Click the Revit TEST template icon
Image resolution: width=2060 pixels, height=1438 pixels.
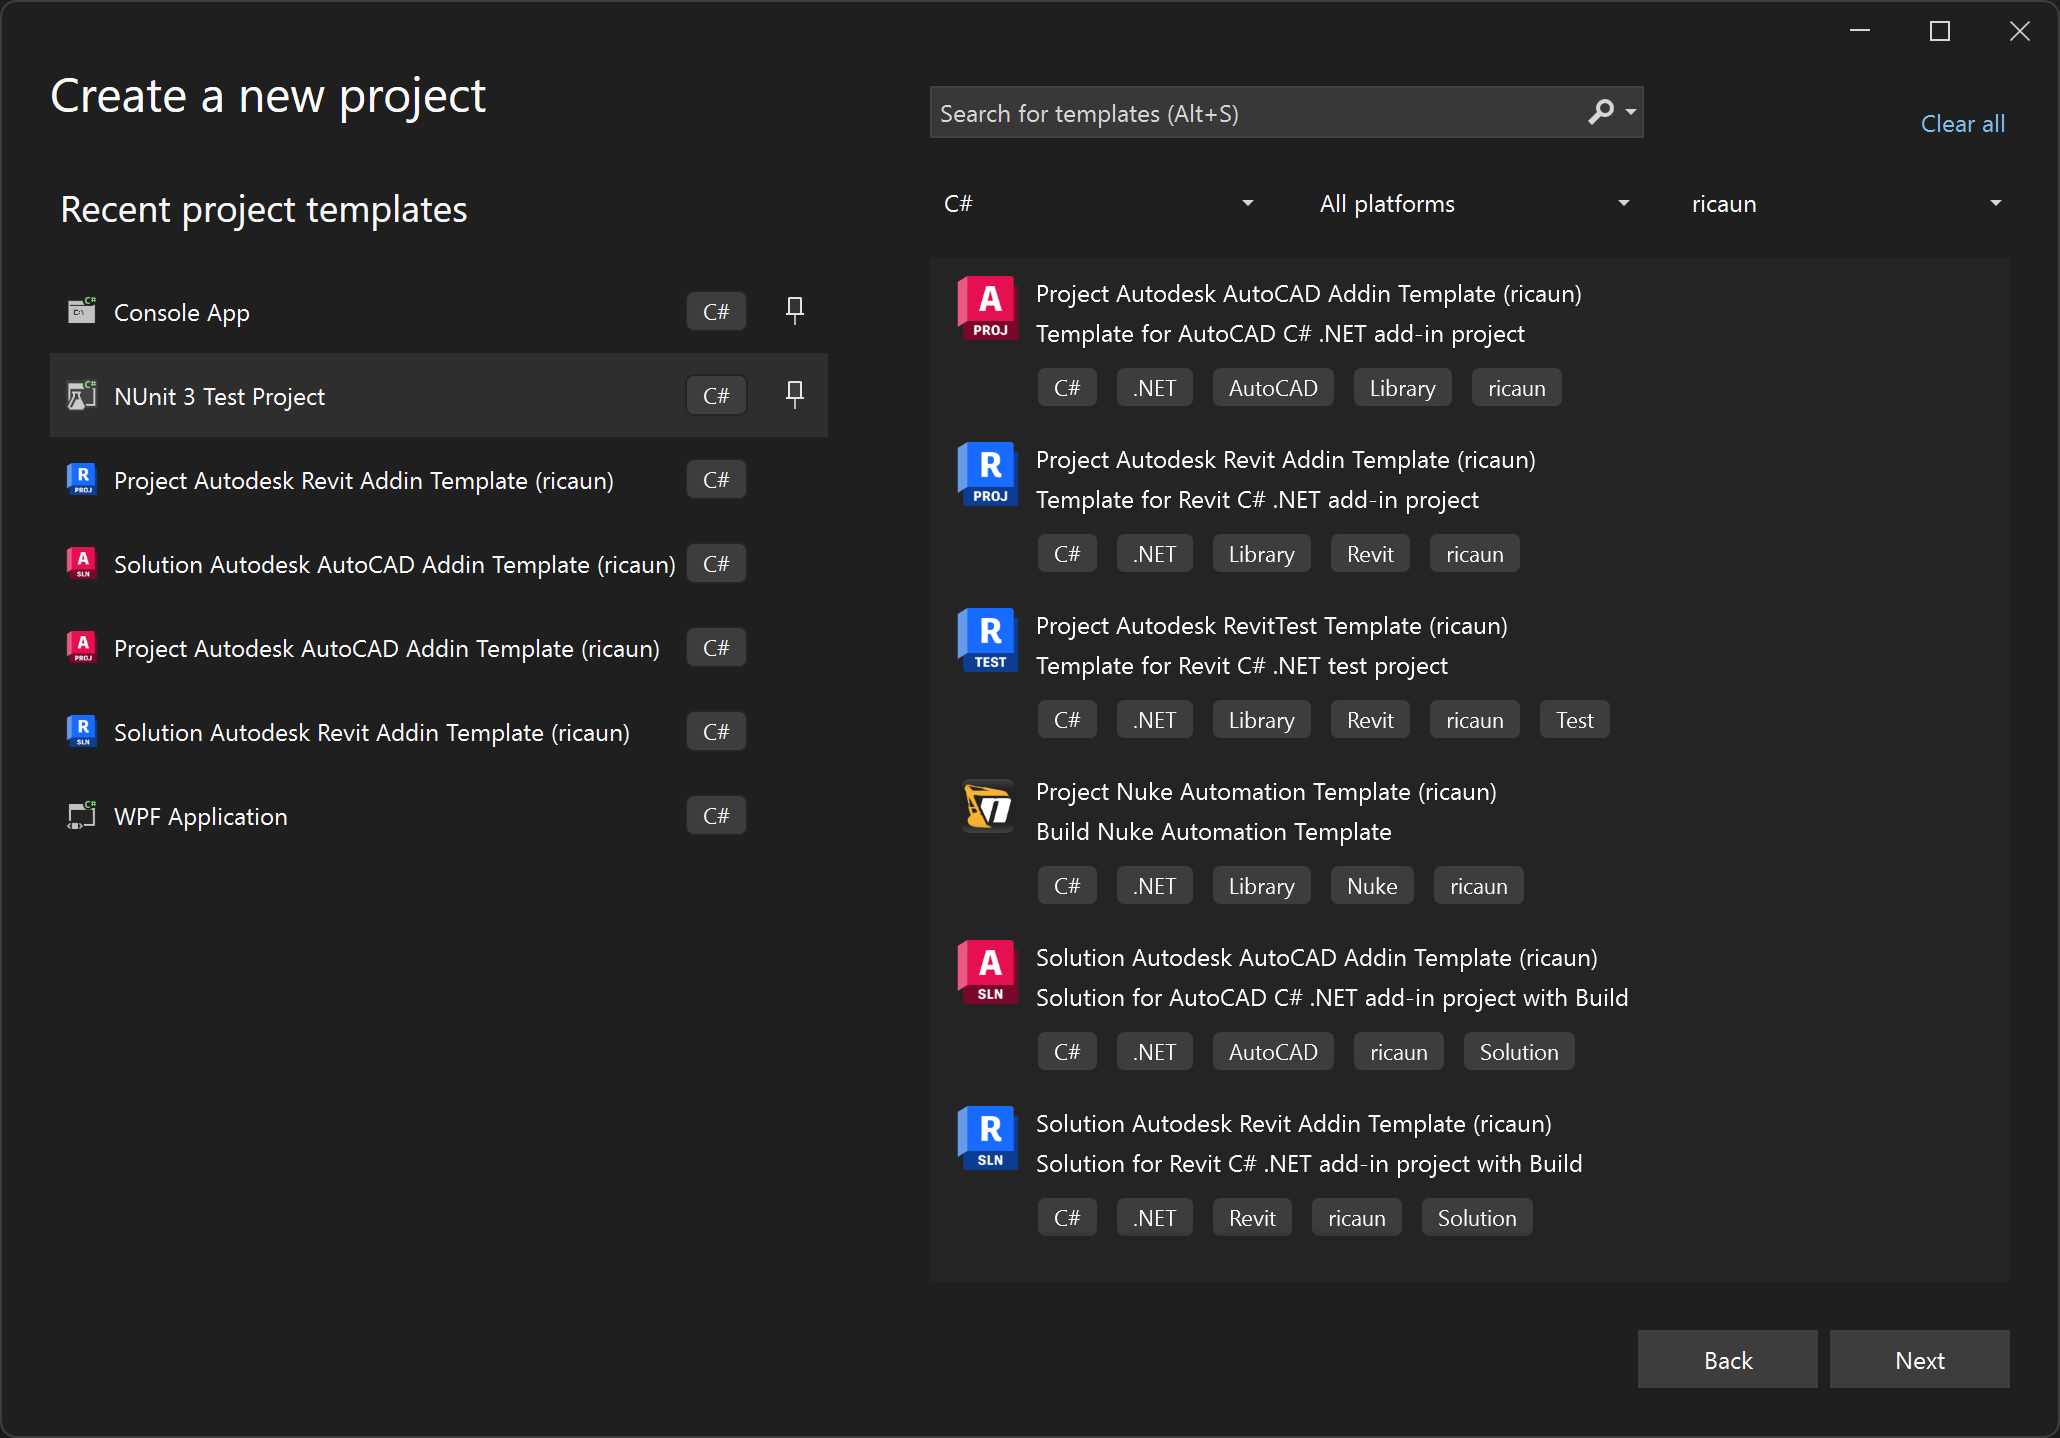[x=988, y=640]
